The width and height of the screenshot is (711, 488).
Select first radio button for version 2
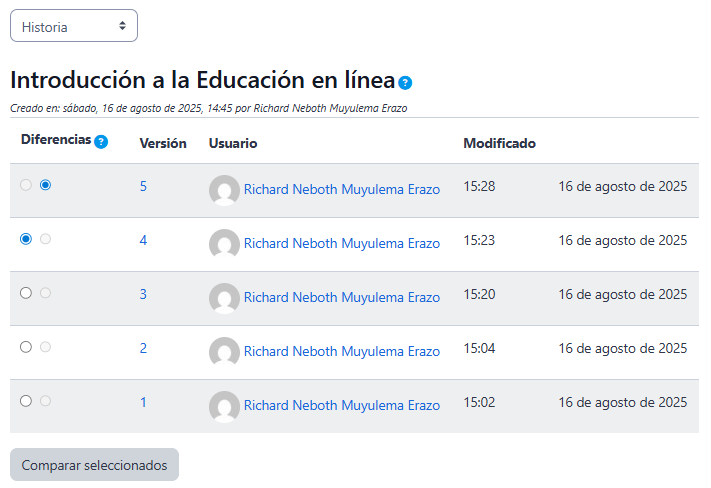tap(26, 346)
